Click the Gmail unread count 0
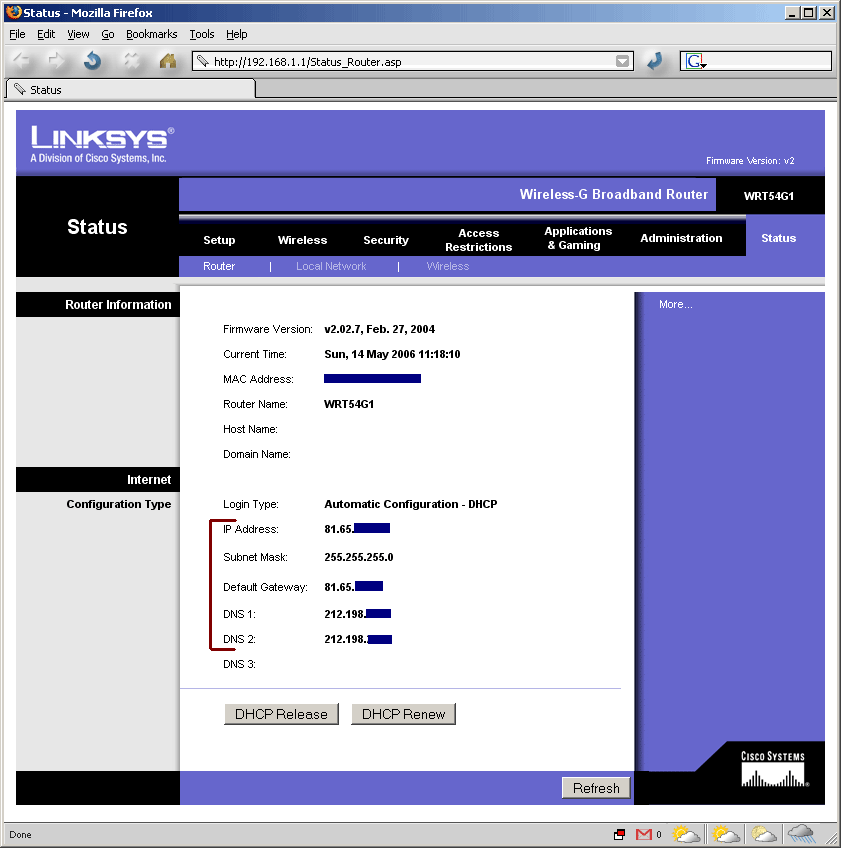This screenshot has width=841, height=848. point(659,834)
